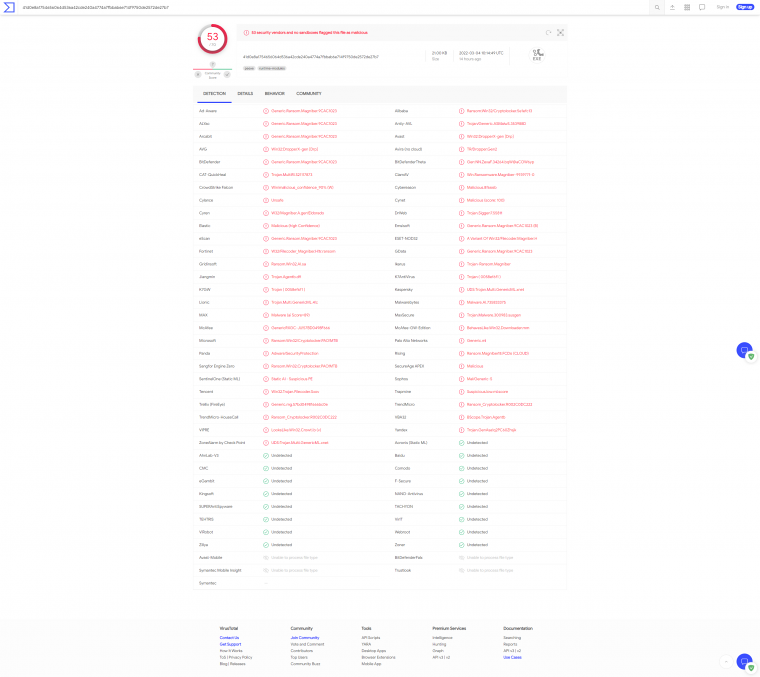This screenshot has width=760, height=677.
Task: Click the 53 detection score gauge
Action: click(212, 39)
